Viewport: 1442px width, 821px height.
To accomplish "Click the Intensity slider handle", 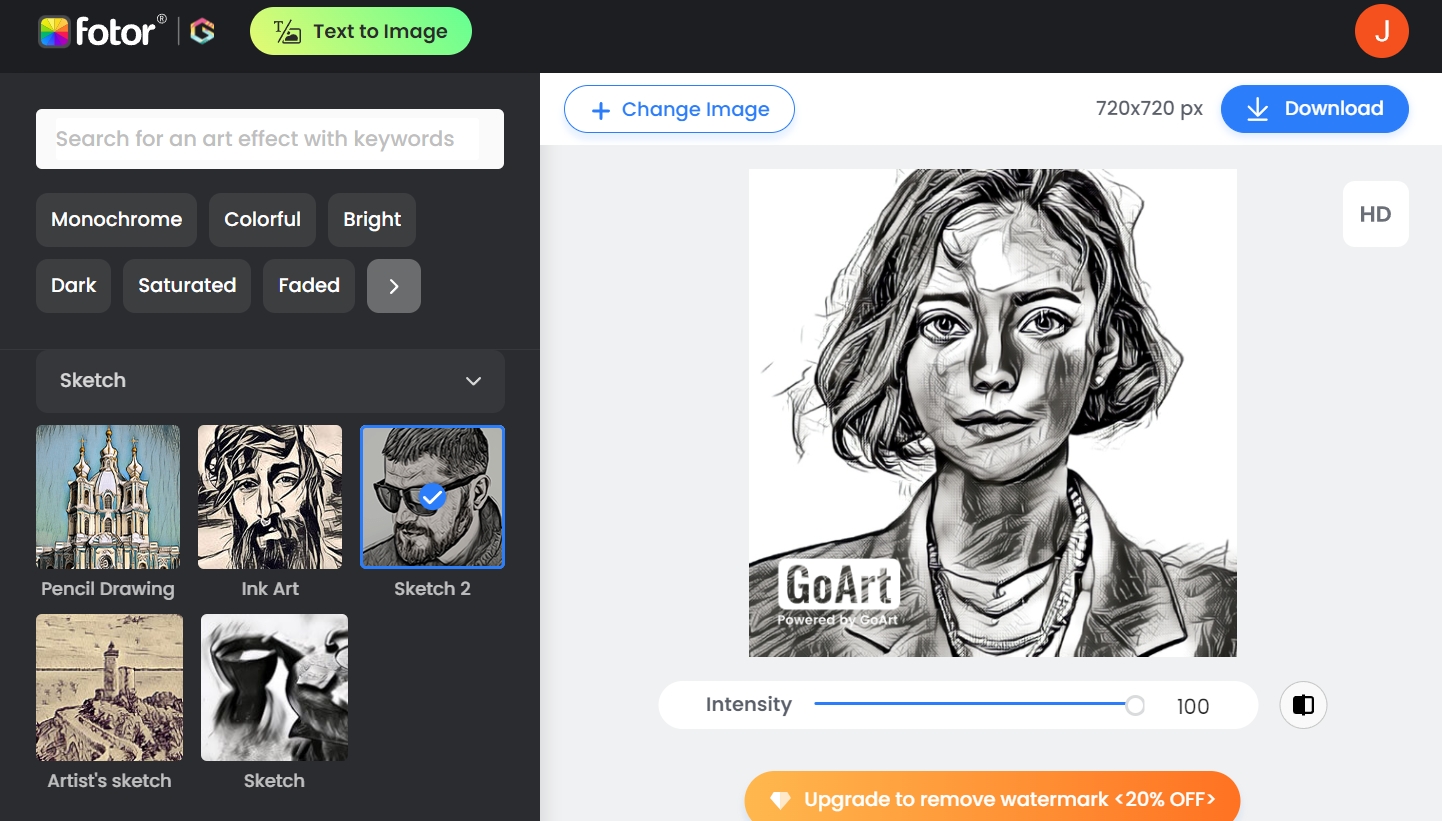I will 1135,705.
